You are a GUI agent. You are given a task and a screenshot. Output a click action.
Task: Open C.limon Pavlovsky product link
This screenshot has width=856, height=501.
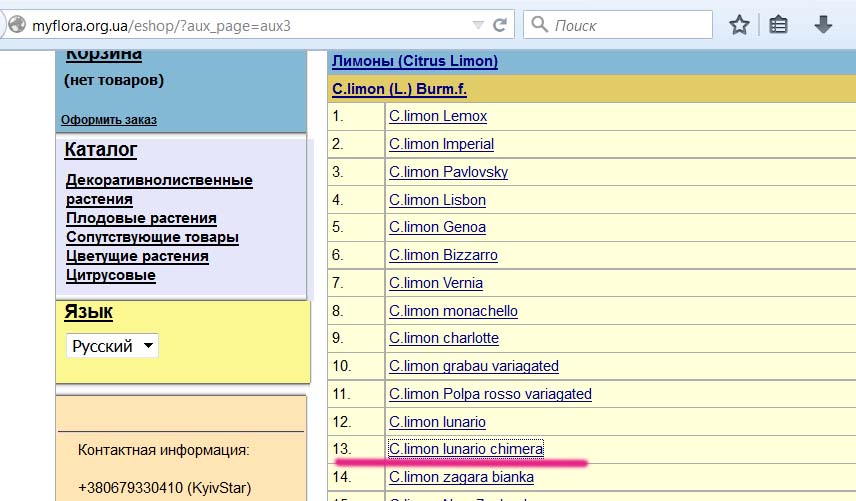448,172
